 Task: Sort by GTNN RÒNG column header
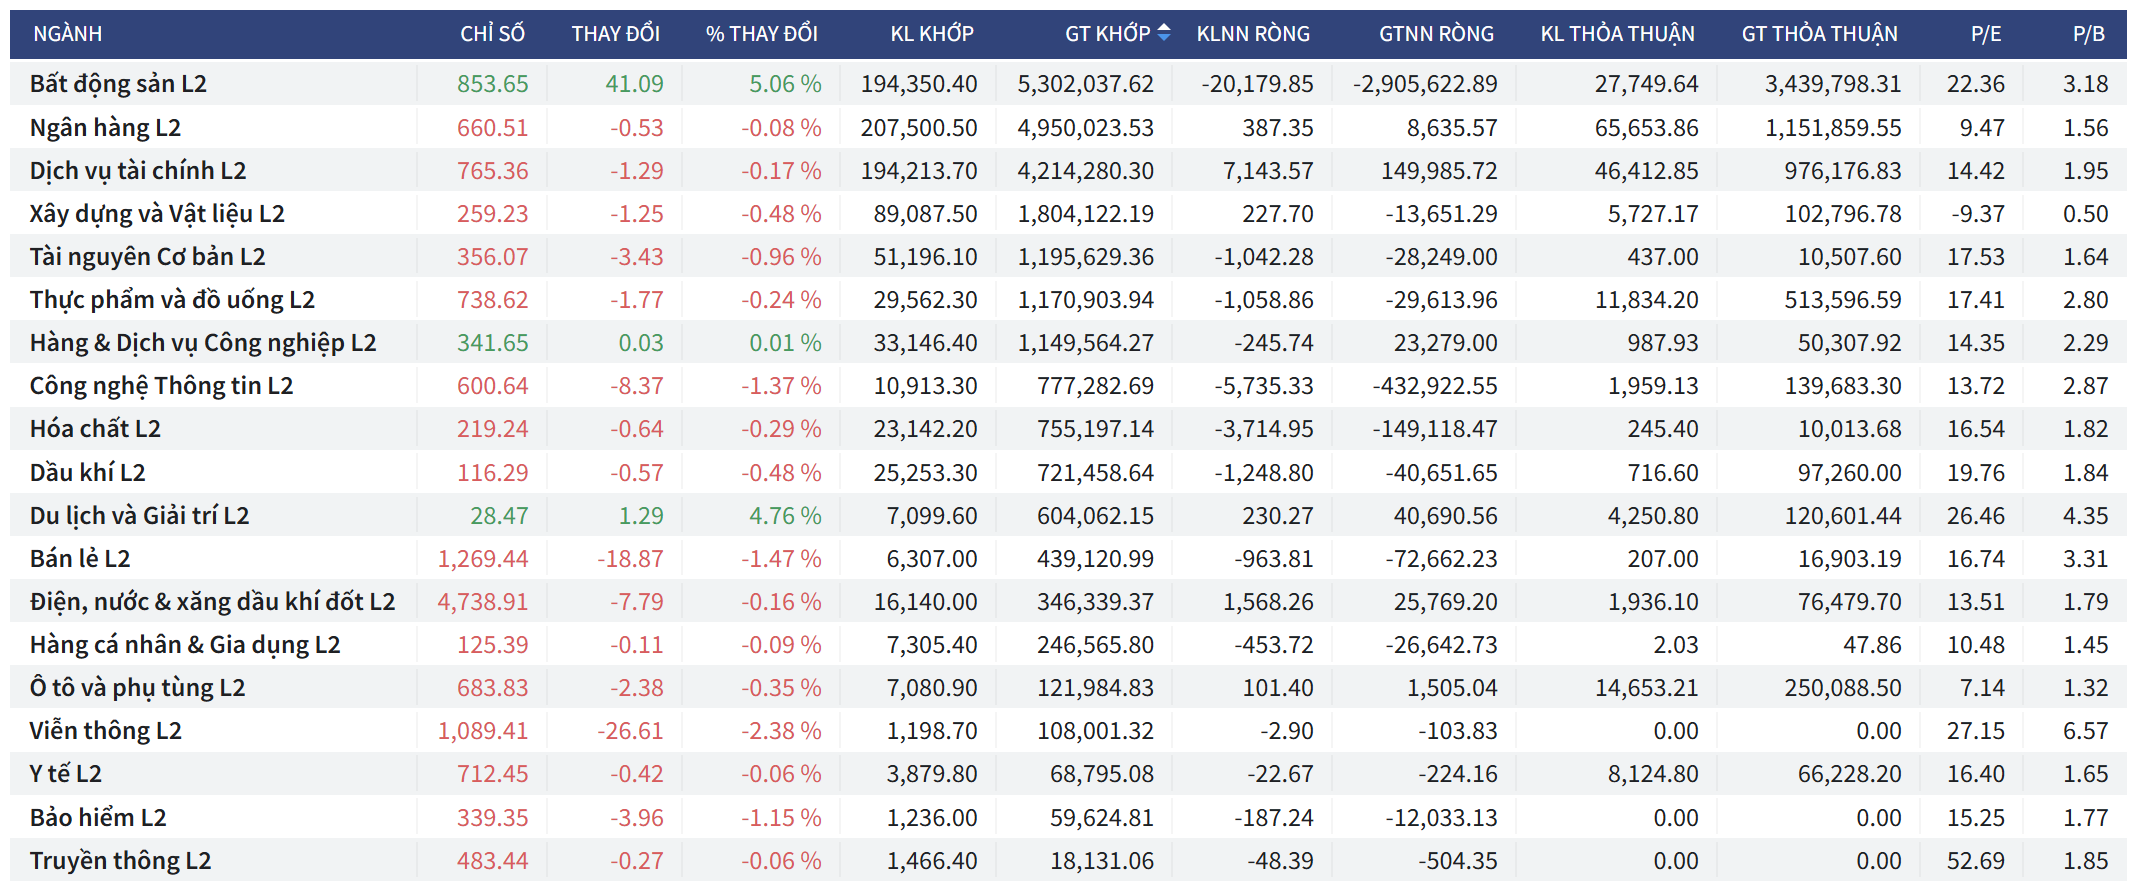pyautogui.click(x=1436, y=34)
